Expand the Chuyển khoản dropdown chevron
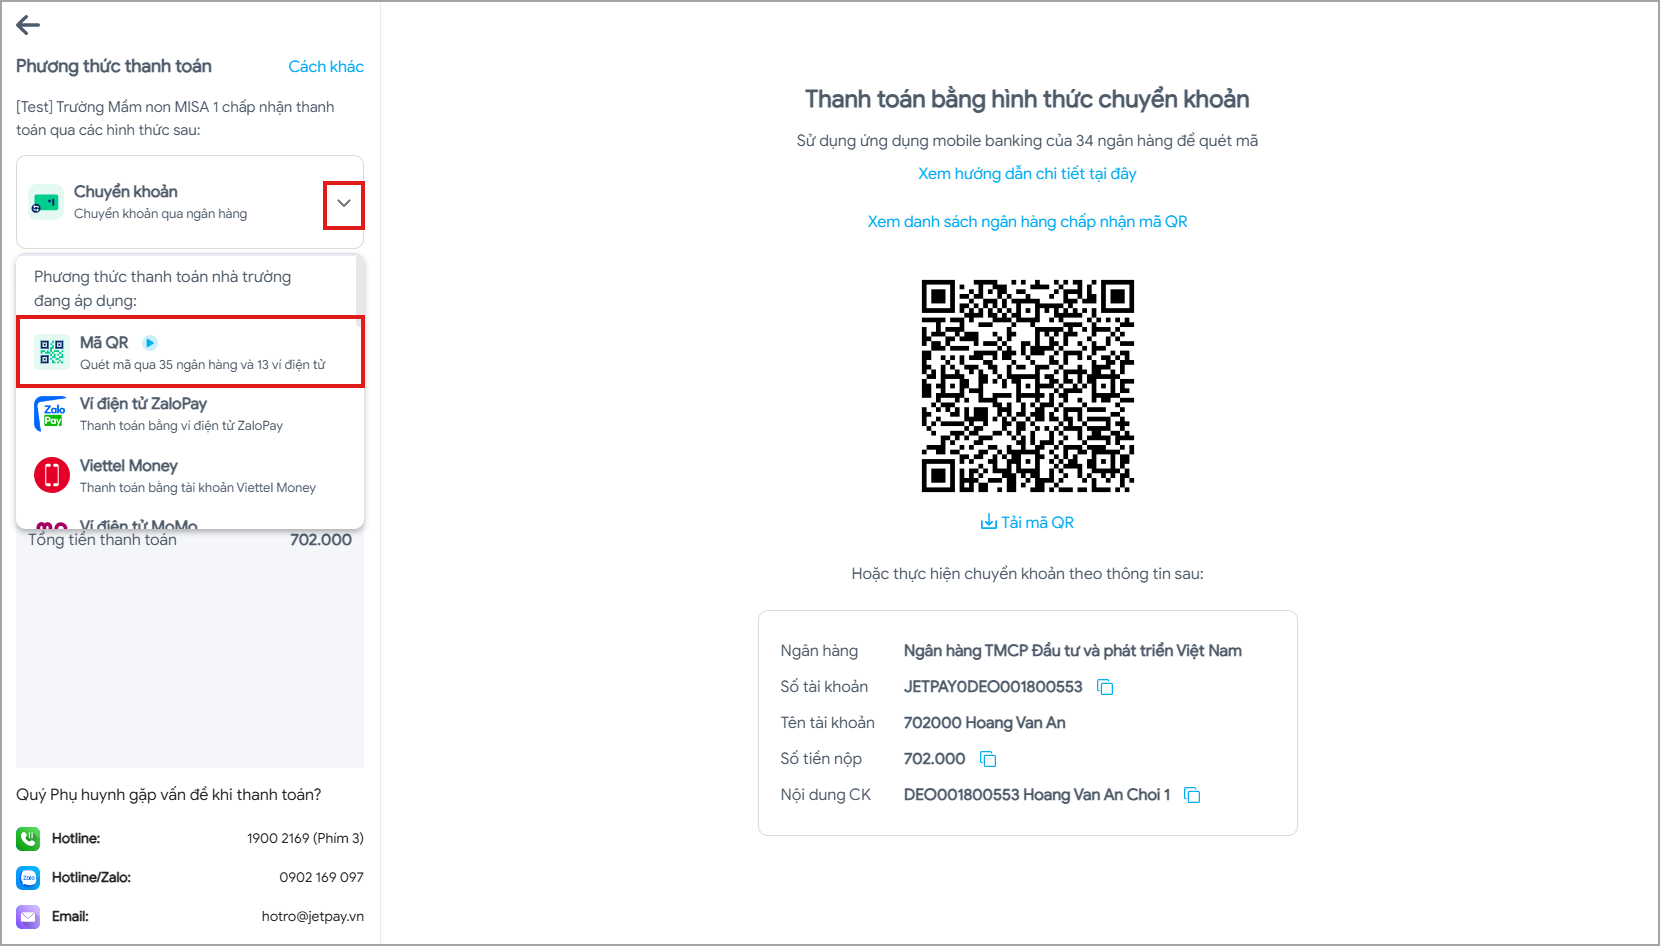 tap(343, 204)
